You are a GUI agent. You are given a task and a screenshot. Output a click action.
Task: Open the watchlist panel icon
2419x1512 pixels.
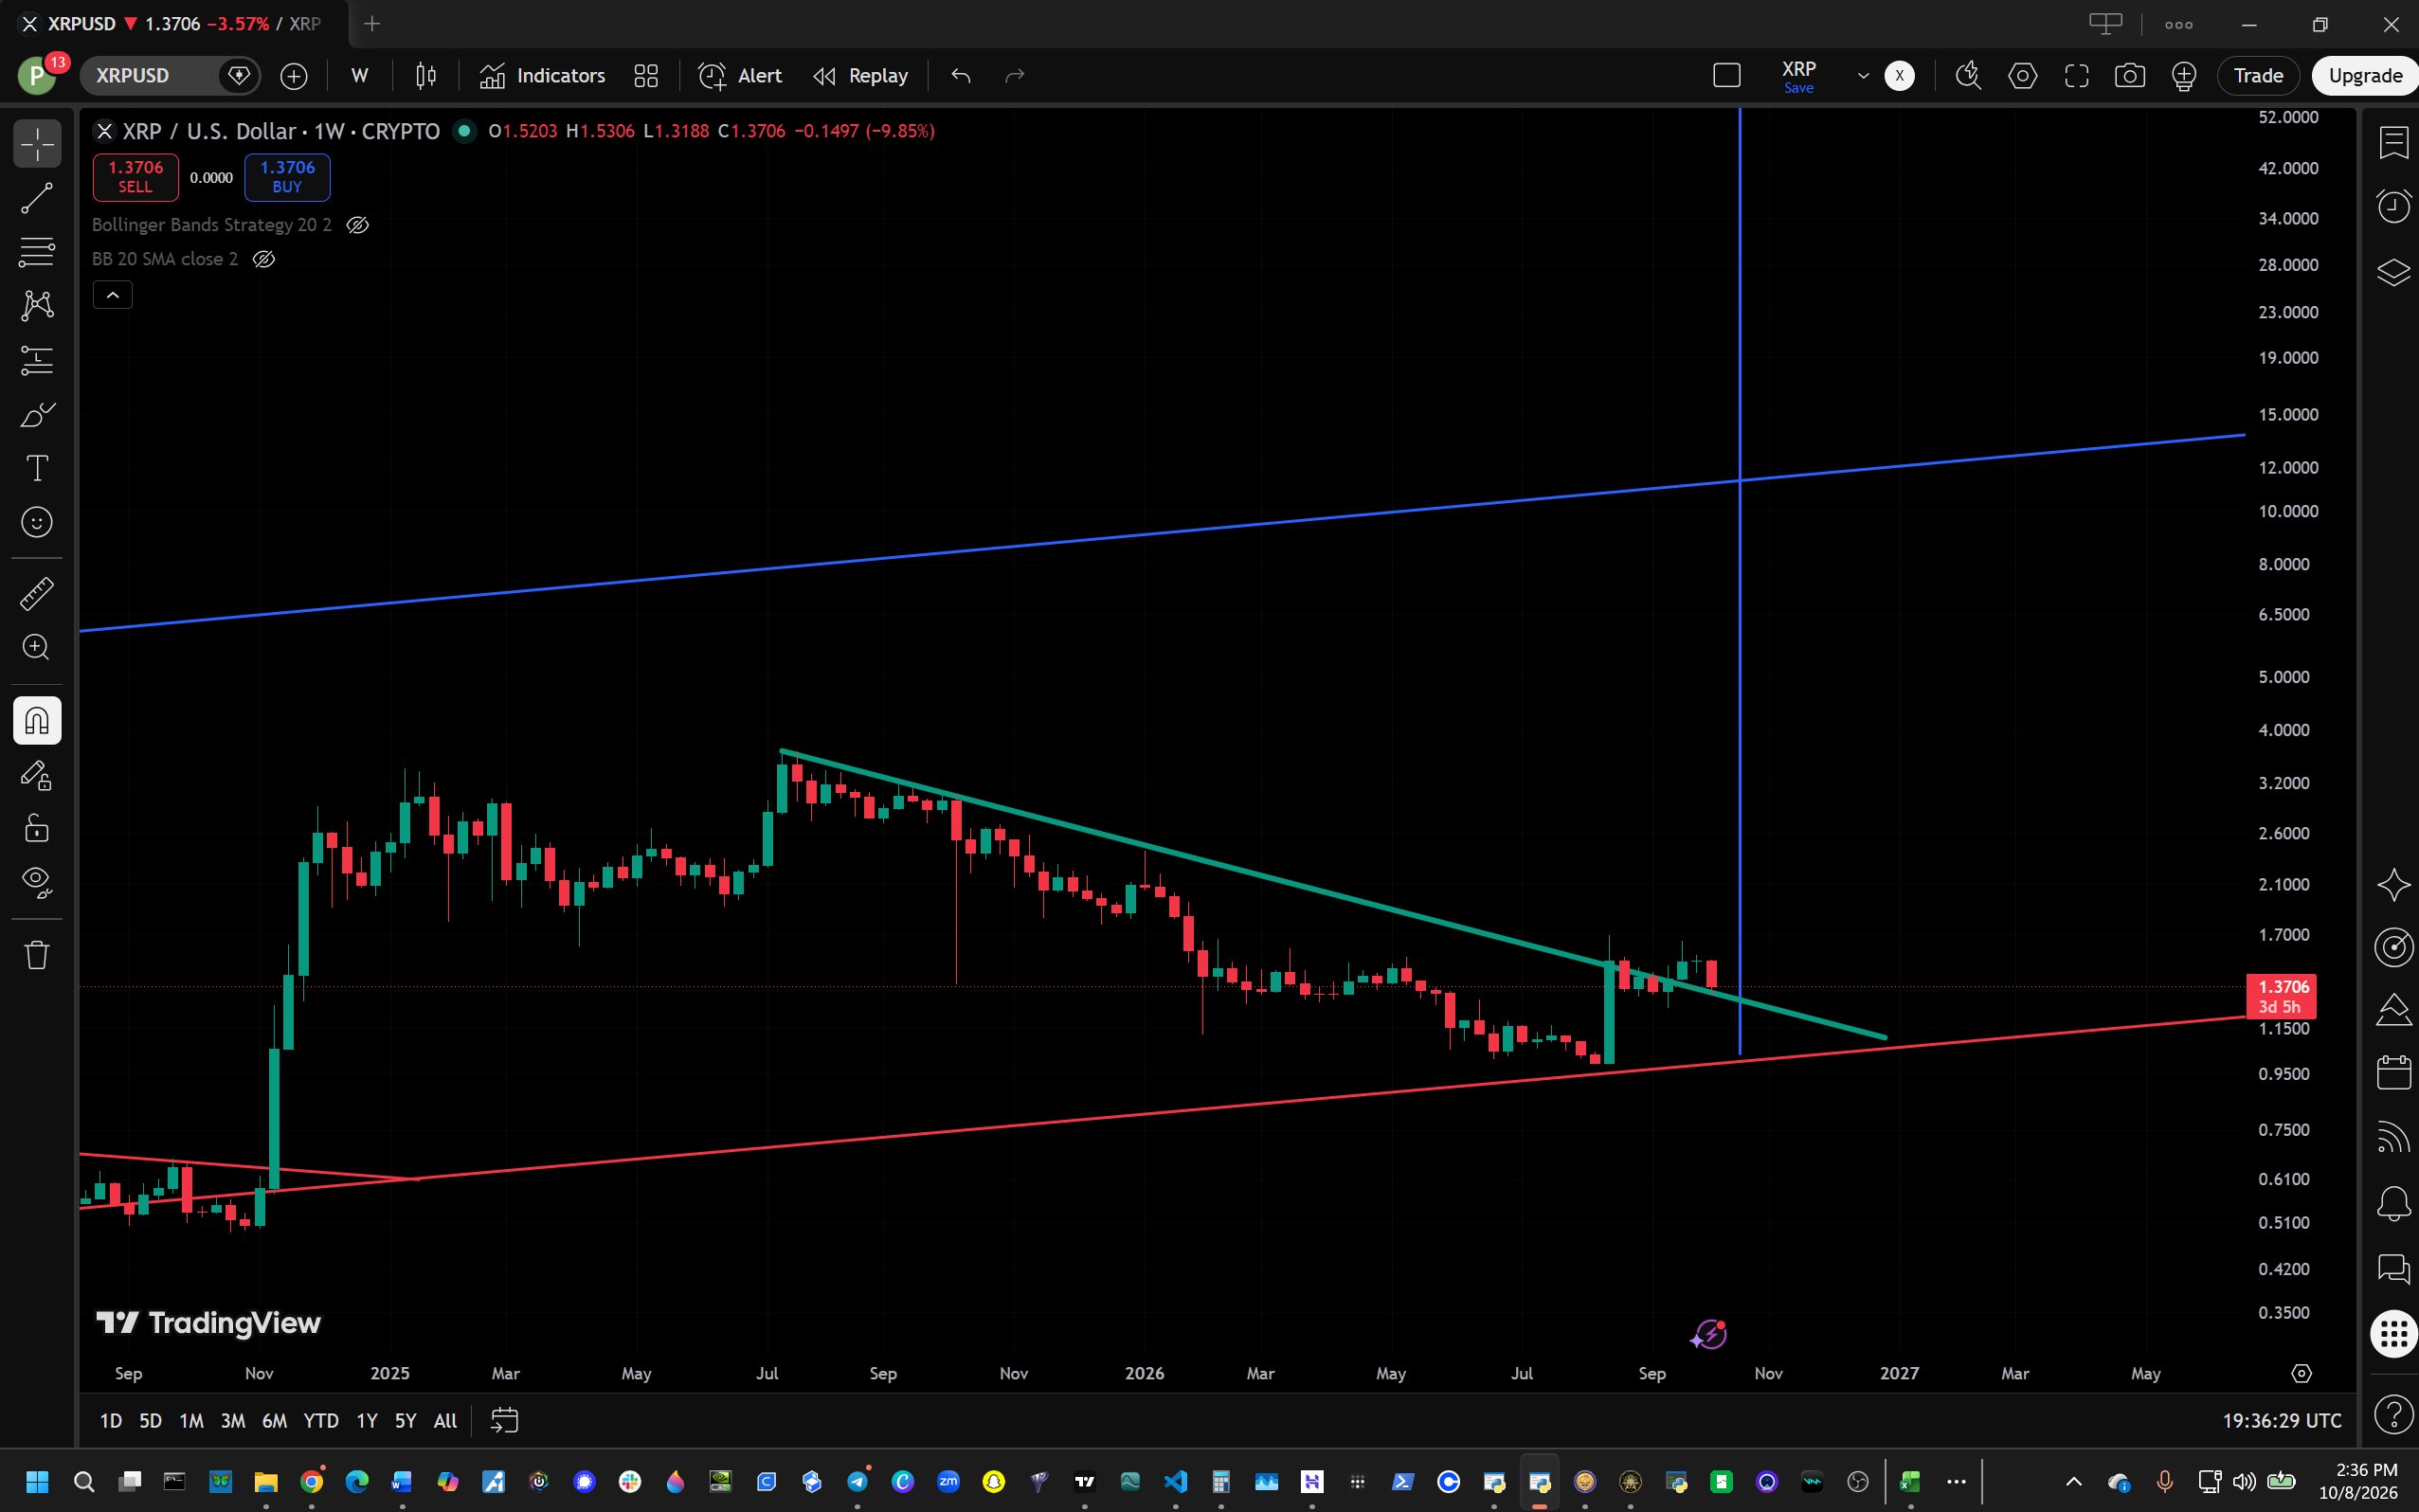[x=2393, y=143]
